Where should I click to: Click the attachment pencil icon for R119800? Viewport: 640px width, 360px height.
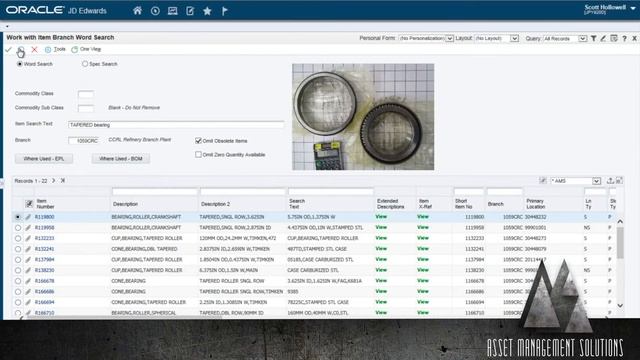pyautogui.click(x=28, y=217)
